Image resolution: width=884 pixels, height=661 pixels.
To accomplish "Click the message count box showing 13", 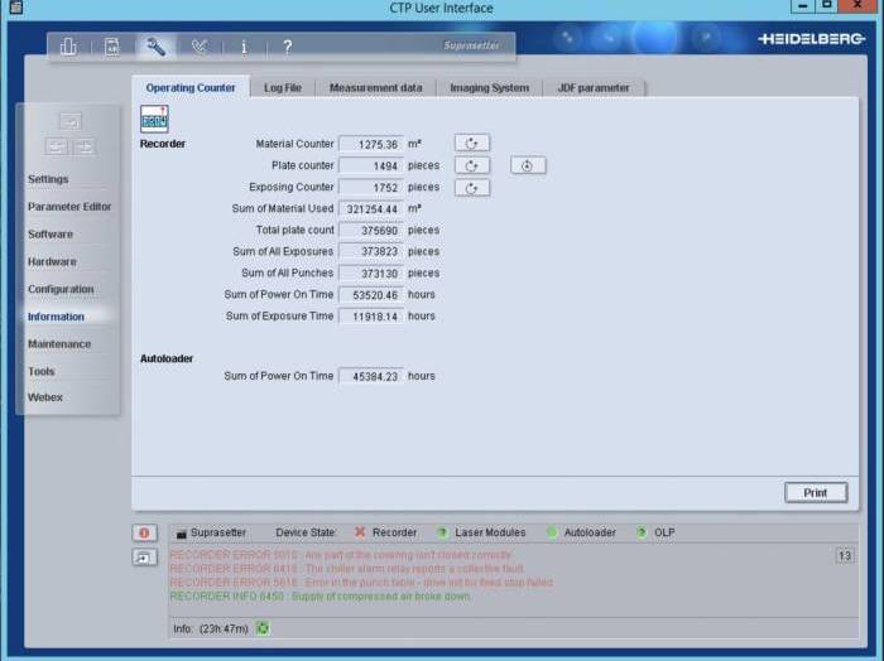I will [845, 556].
